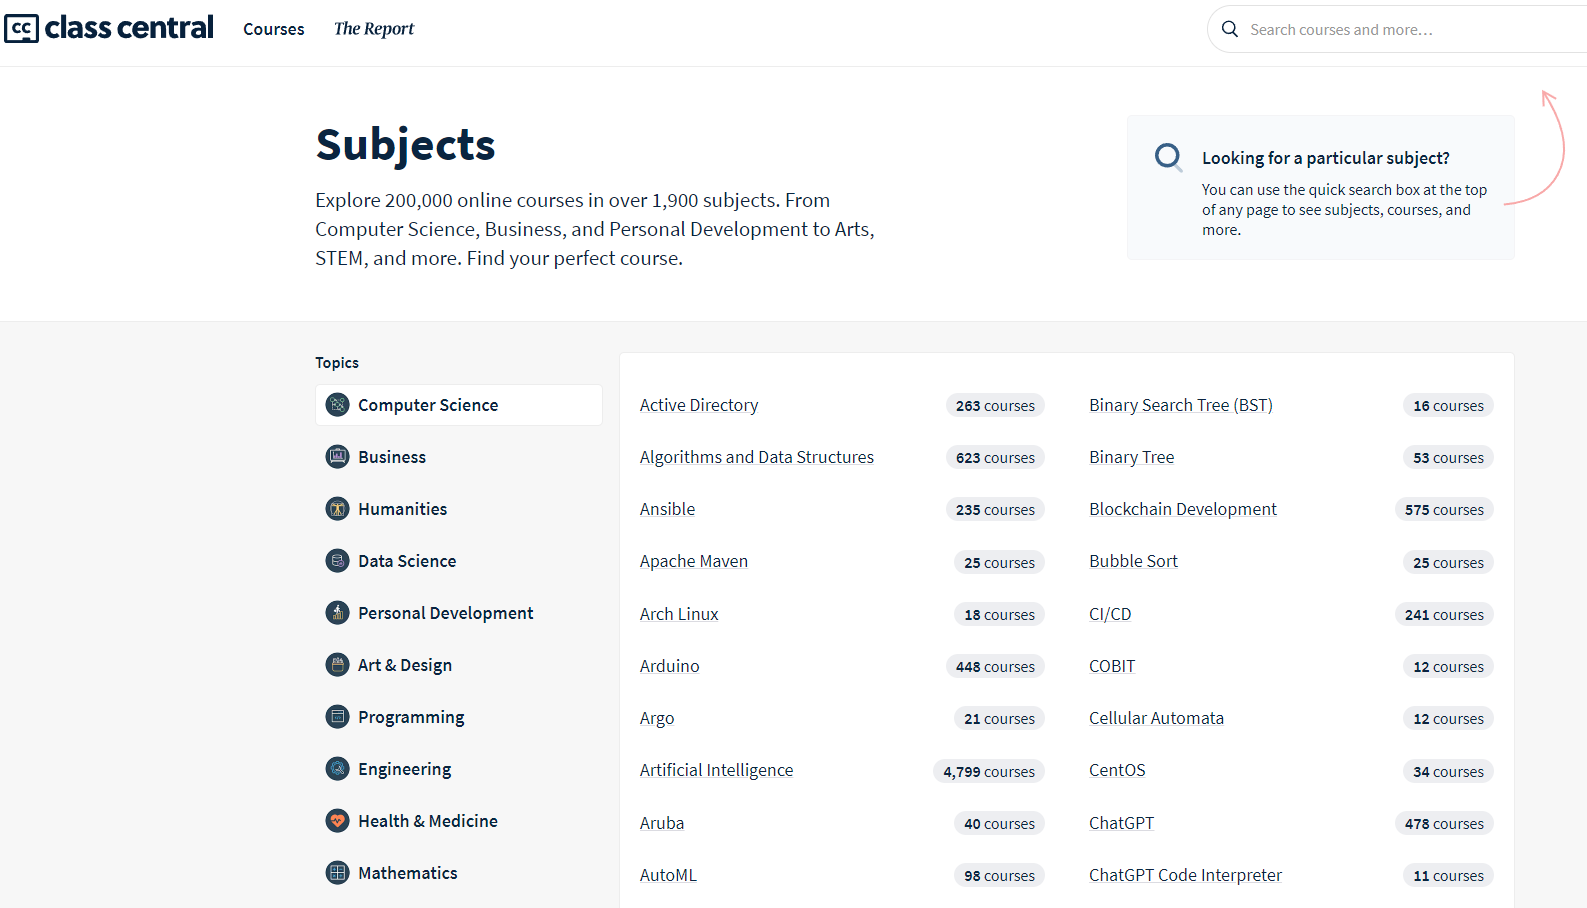Click the Health & Medicine heart icon
Viewport: 1587px width, 908px height.
(x=338, y=821)
